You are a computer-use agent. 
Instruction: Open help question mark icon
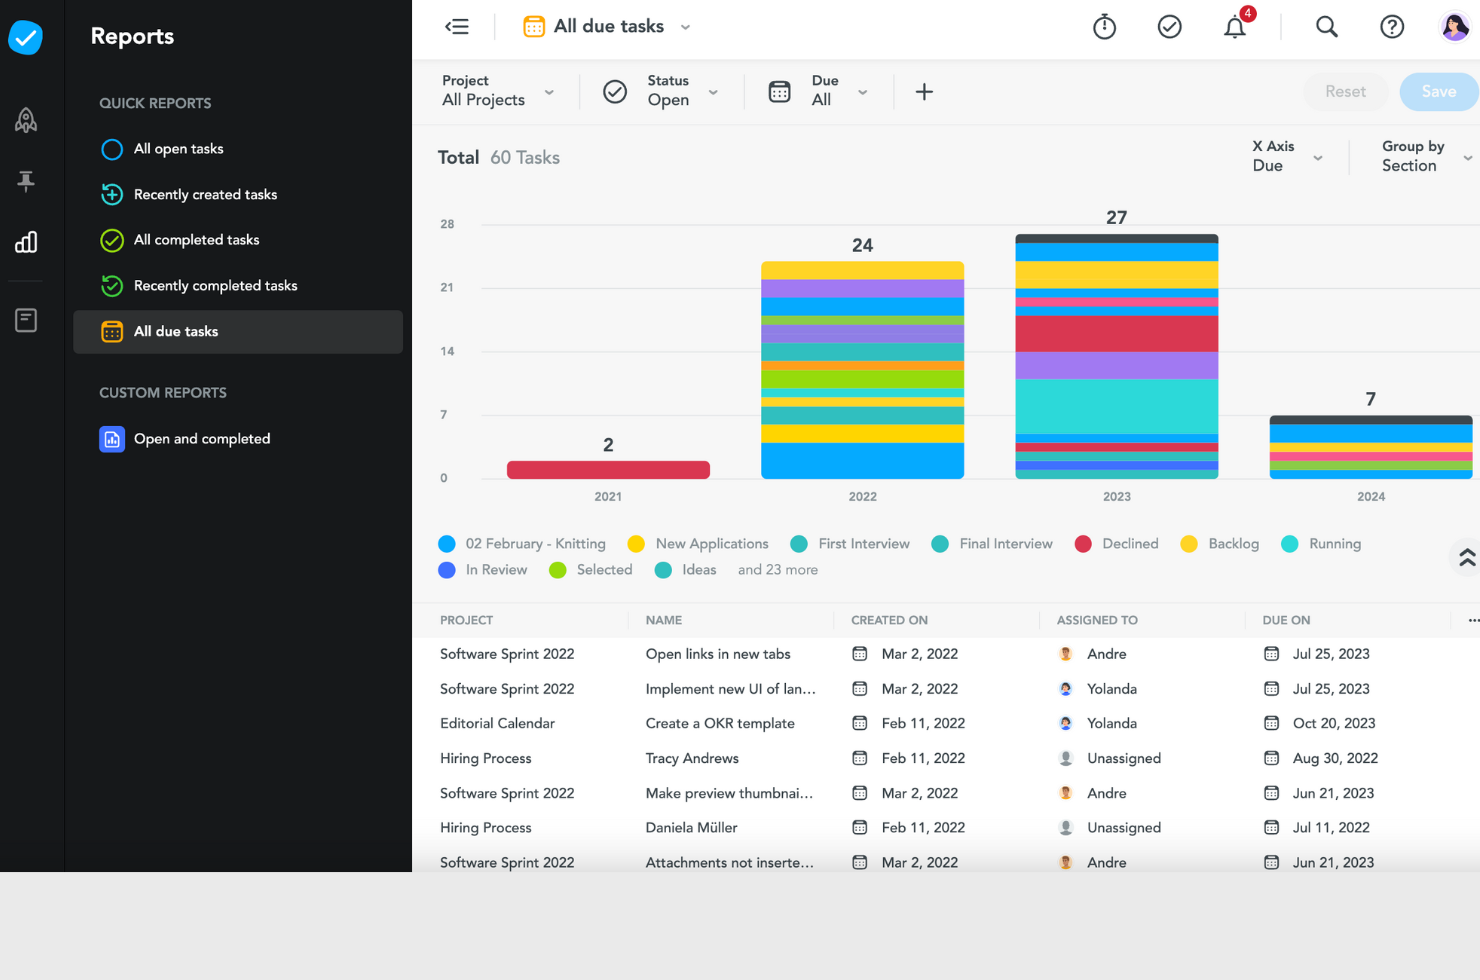1392,27
